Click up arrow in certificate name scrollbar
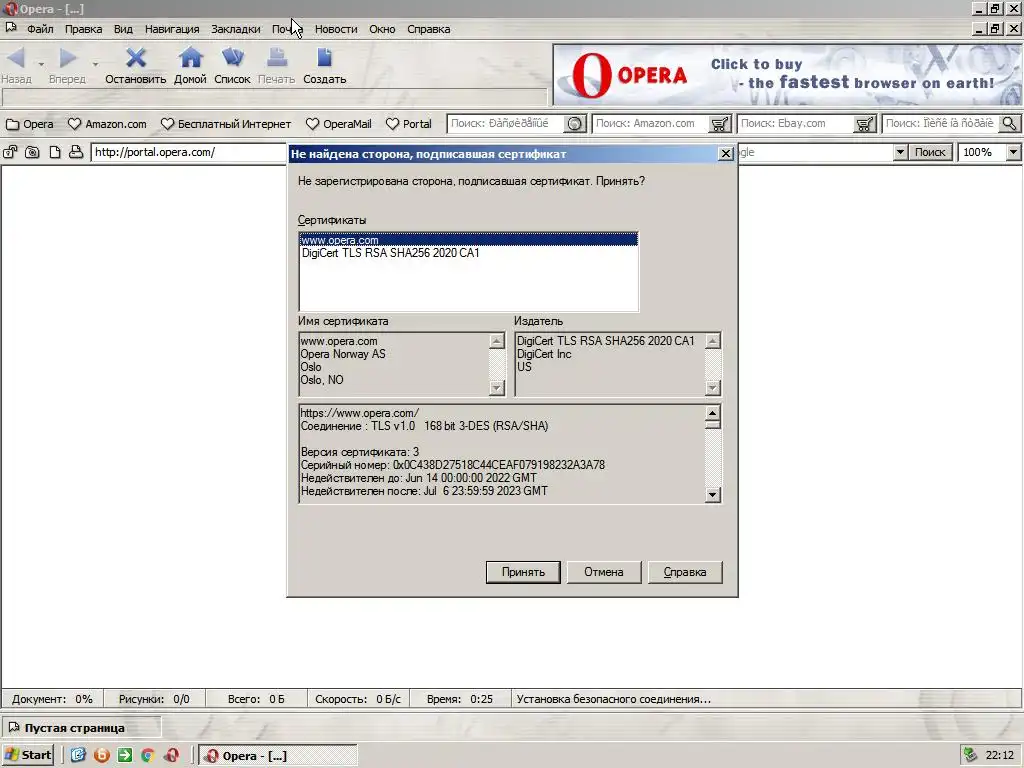 pos(497,341)
